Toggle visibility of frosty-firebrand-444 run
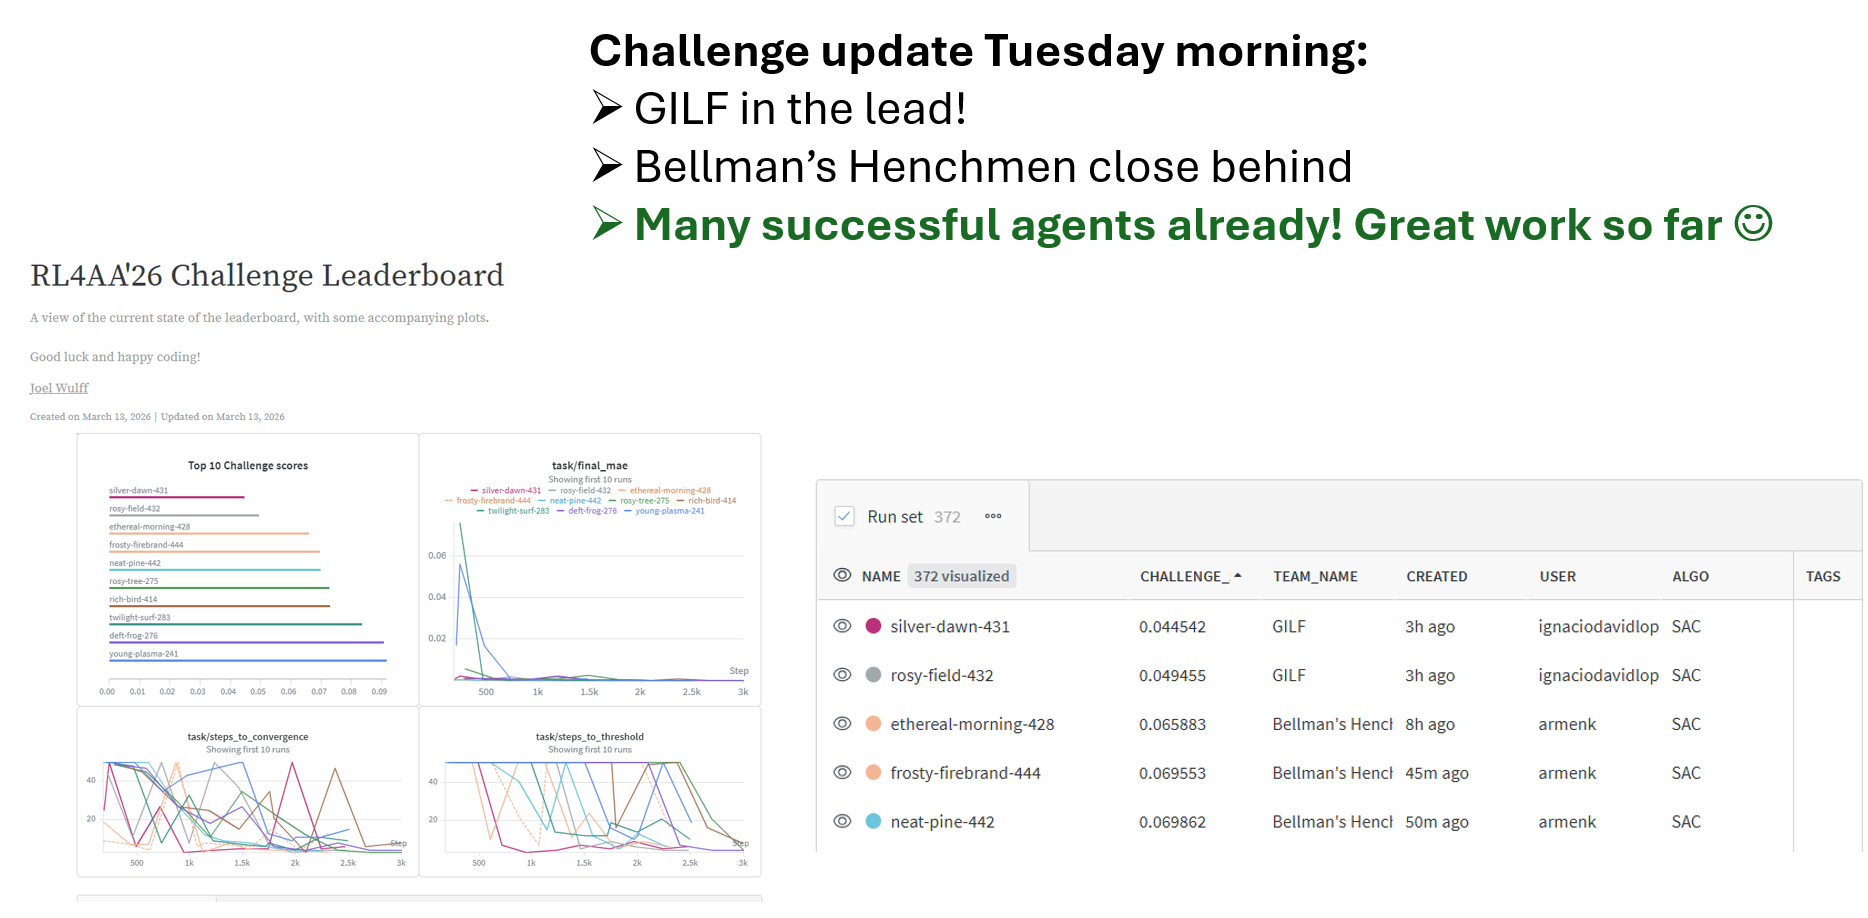 [842, 773]
